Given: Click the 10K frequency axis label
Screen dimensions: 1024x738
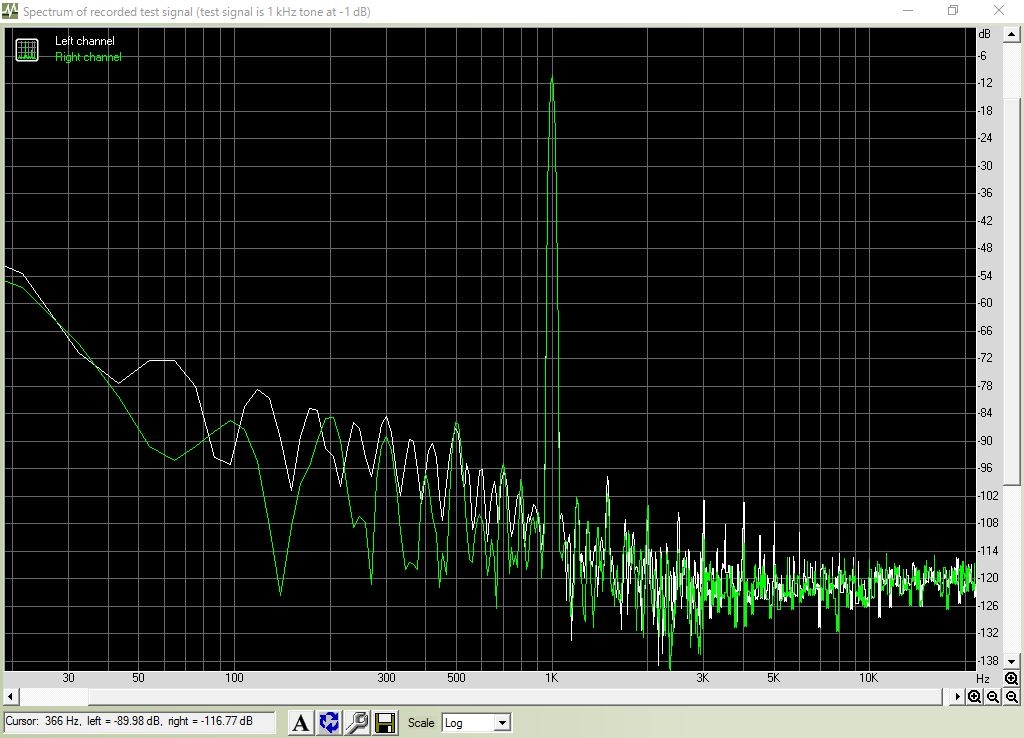Looking at the screenshot, I should click(x=869, y=678).
